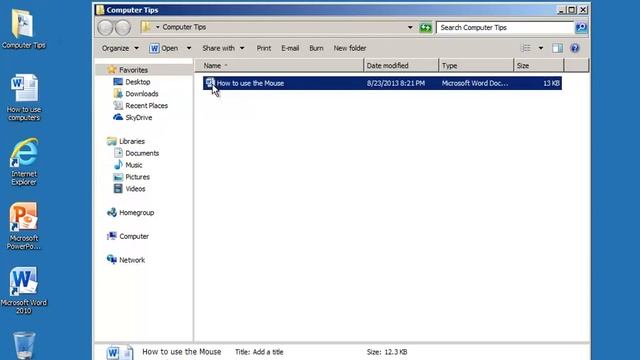Sort files by Size column
The height and width of the screenshot is (360, 640).
(x=539, y=65)
